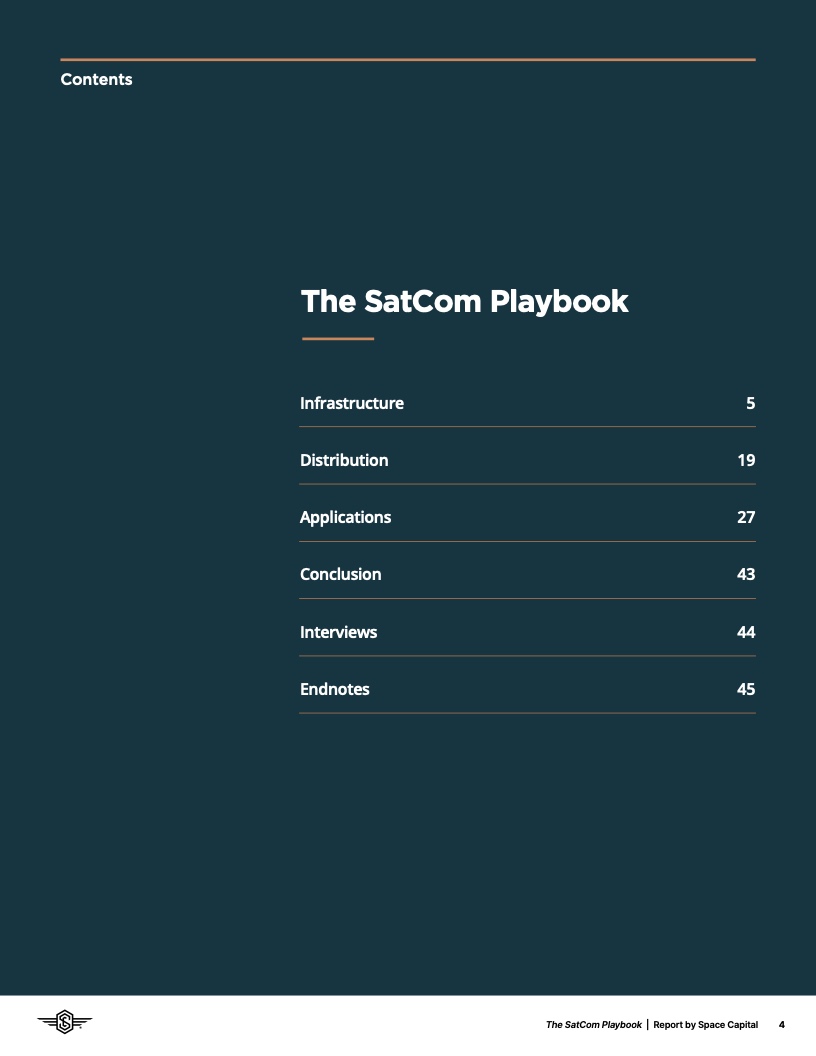This screenshot has width=816, height=1056.
Task: Click the italic SatCom Playbook footer text
Action: pyautogui.click(x=594, y=1025)
